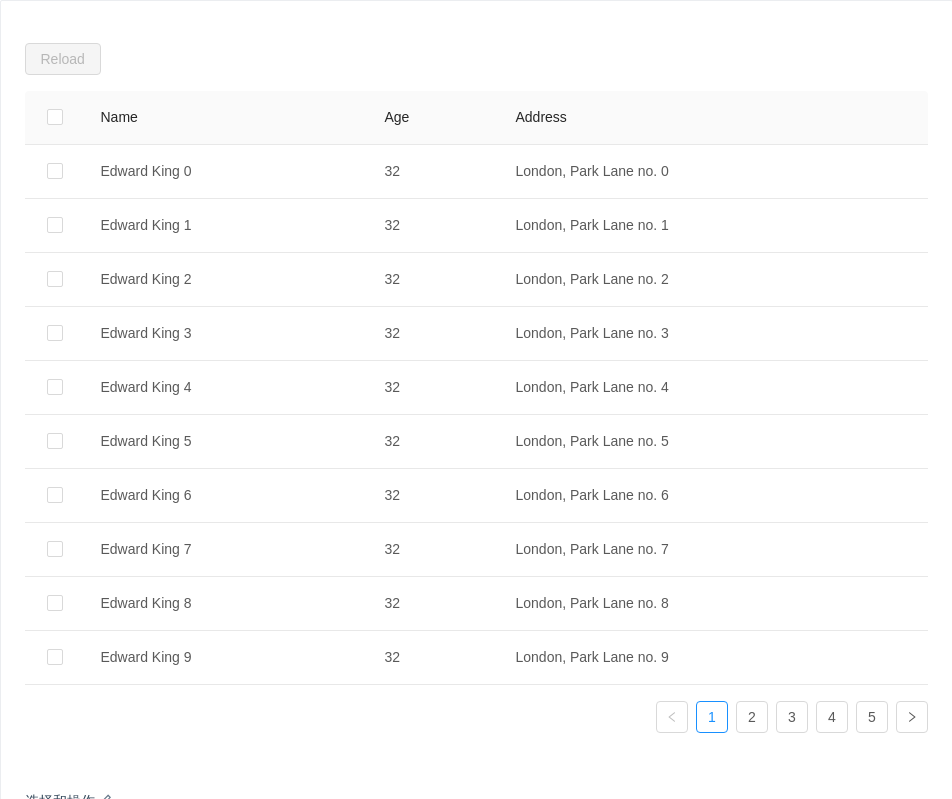
Task: Go to the next page arrow
Action: 912,717
